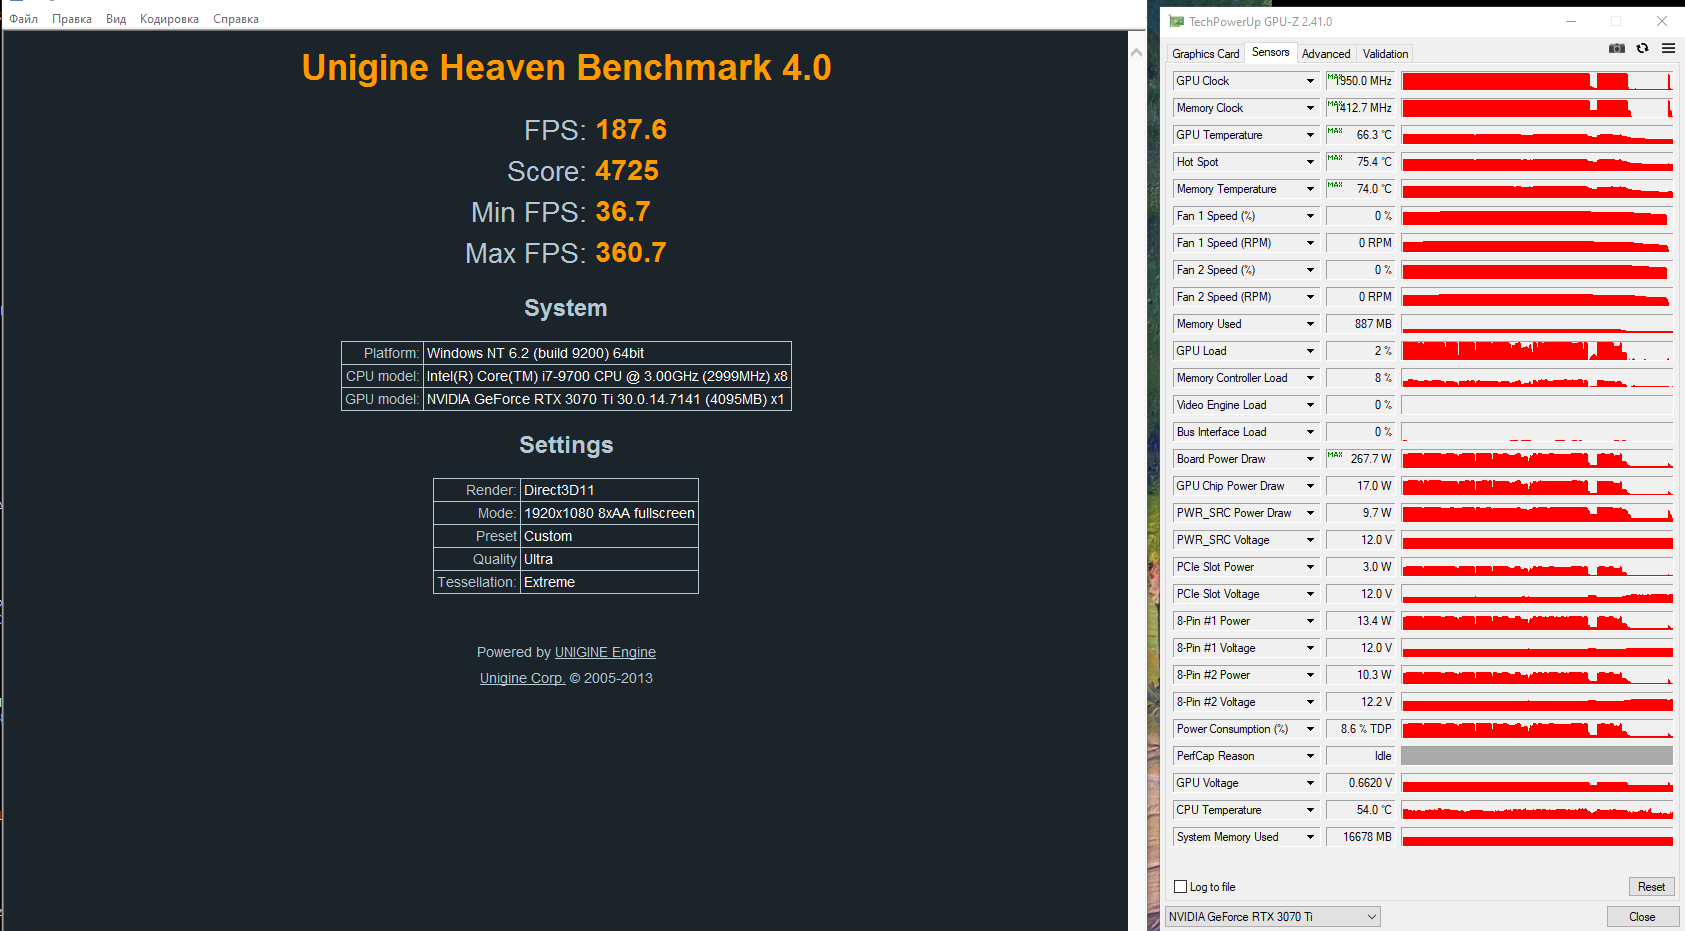The width and height of the screenshot is (1685, 931).
Task: Open the GPU Voltage sensor dropdown
Action: coord(1310,783)
